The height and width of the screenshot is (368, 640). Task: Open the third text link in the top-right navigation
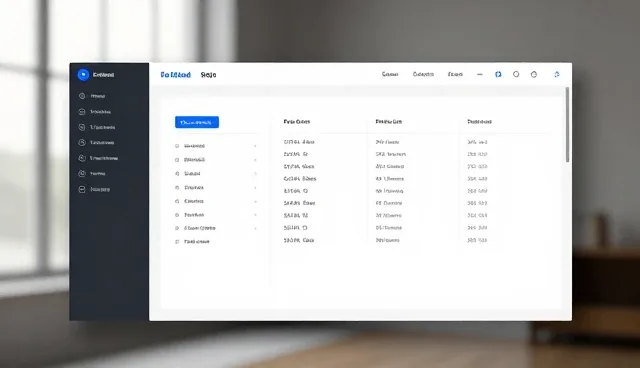coord(455,74)
